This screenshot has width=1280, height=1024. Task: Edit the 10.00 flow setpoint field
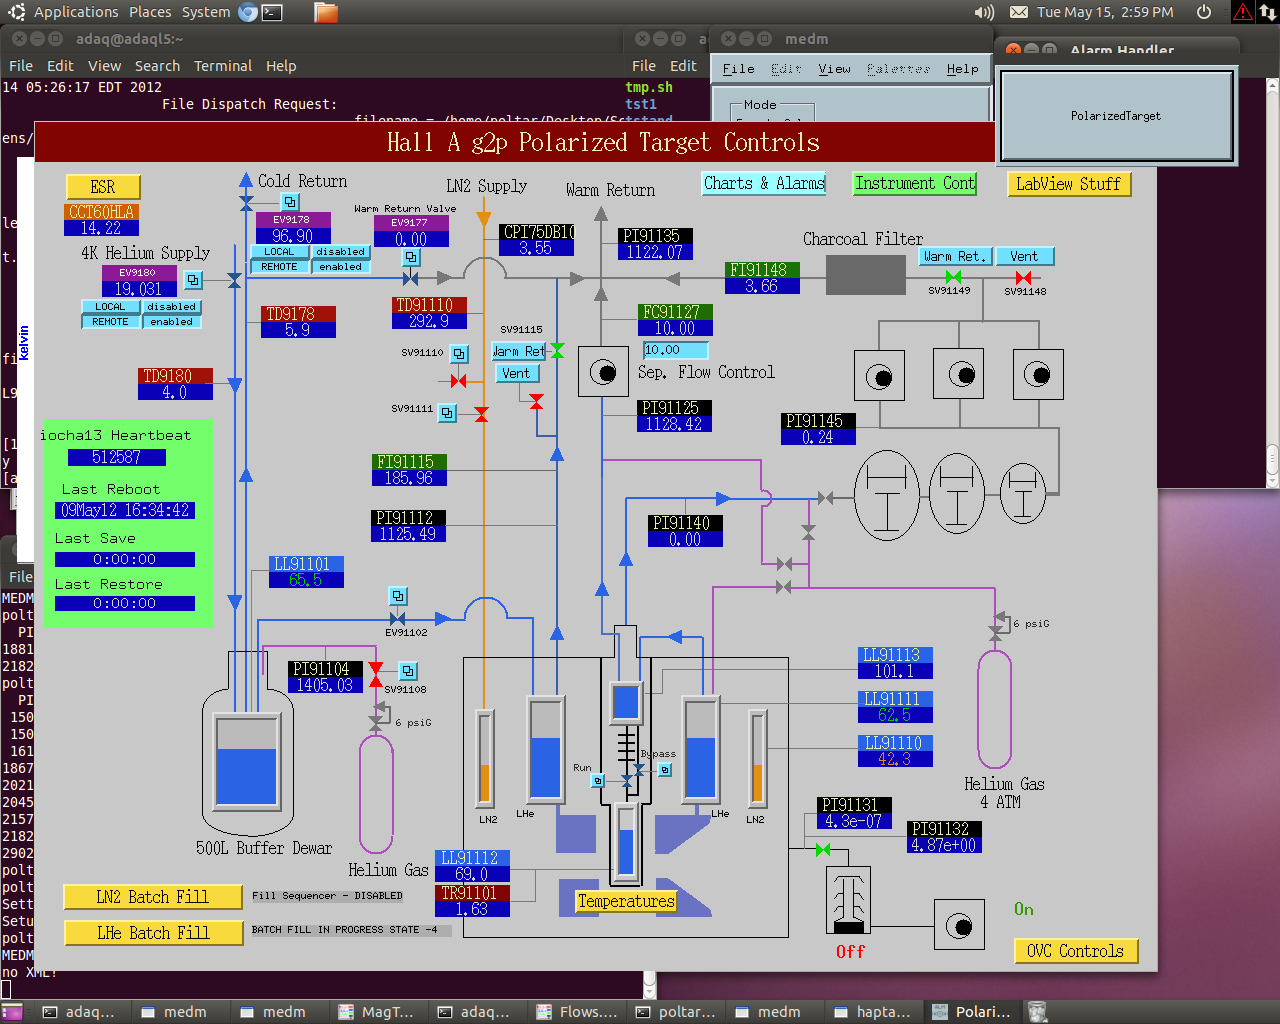(675, 350)
